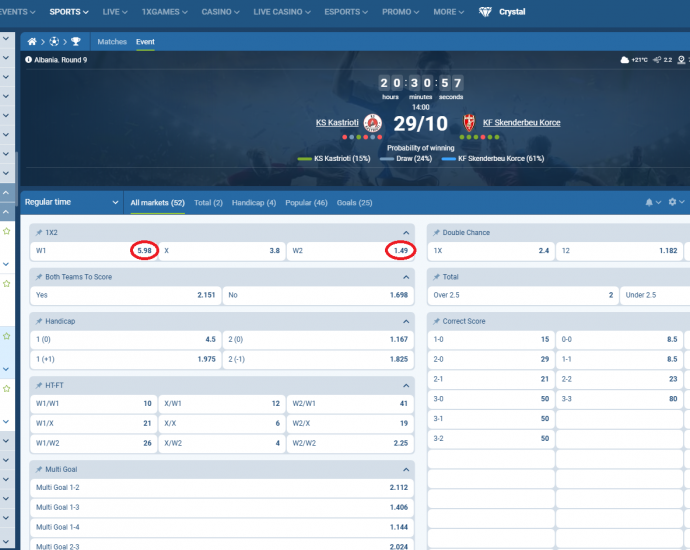Open KF Skenderbeu Korce team link
This screenshot has width=690, height=550.
tap(521, 123)
